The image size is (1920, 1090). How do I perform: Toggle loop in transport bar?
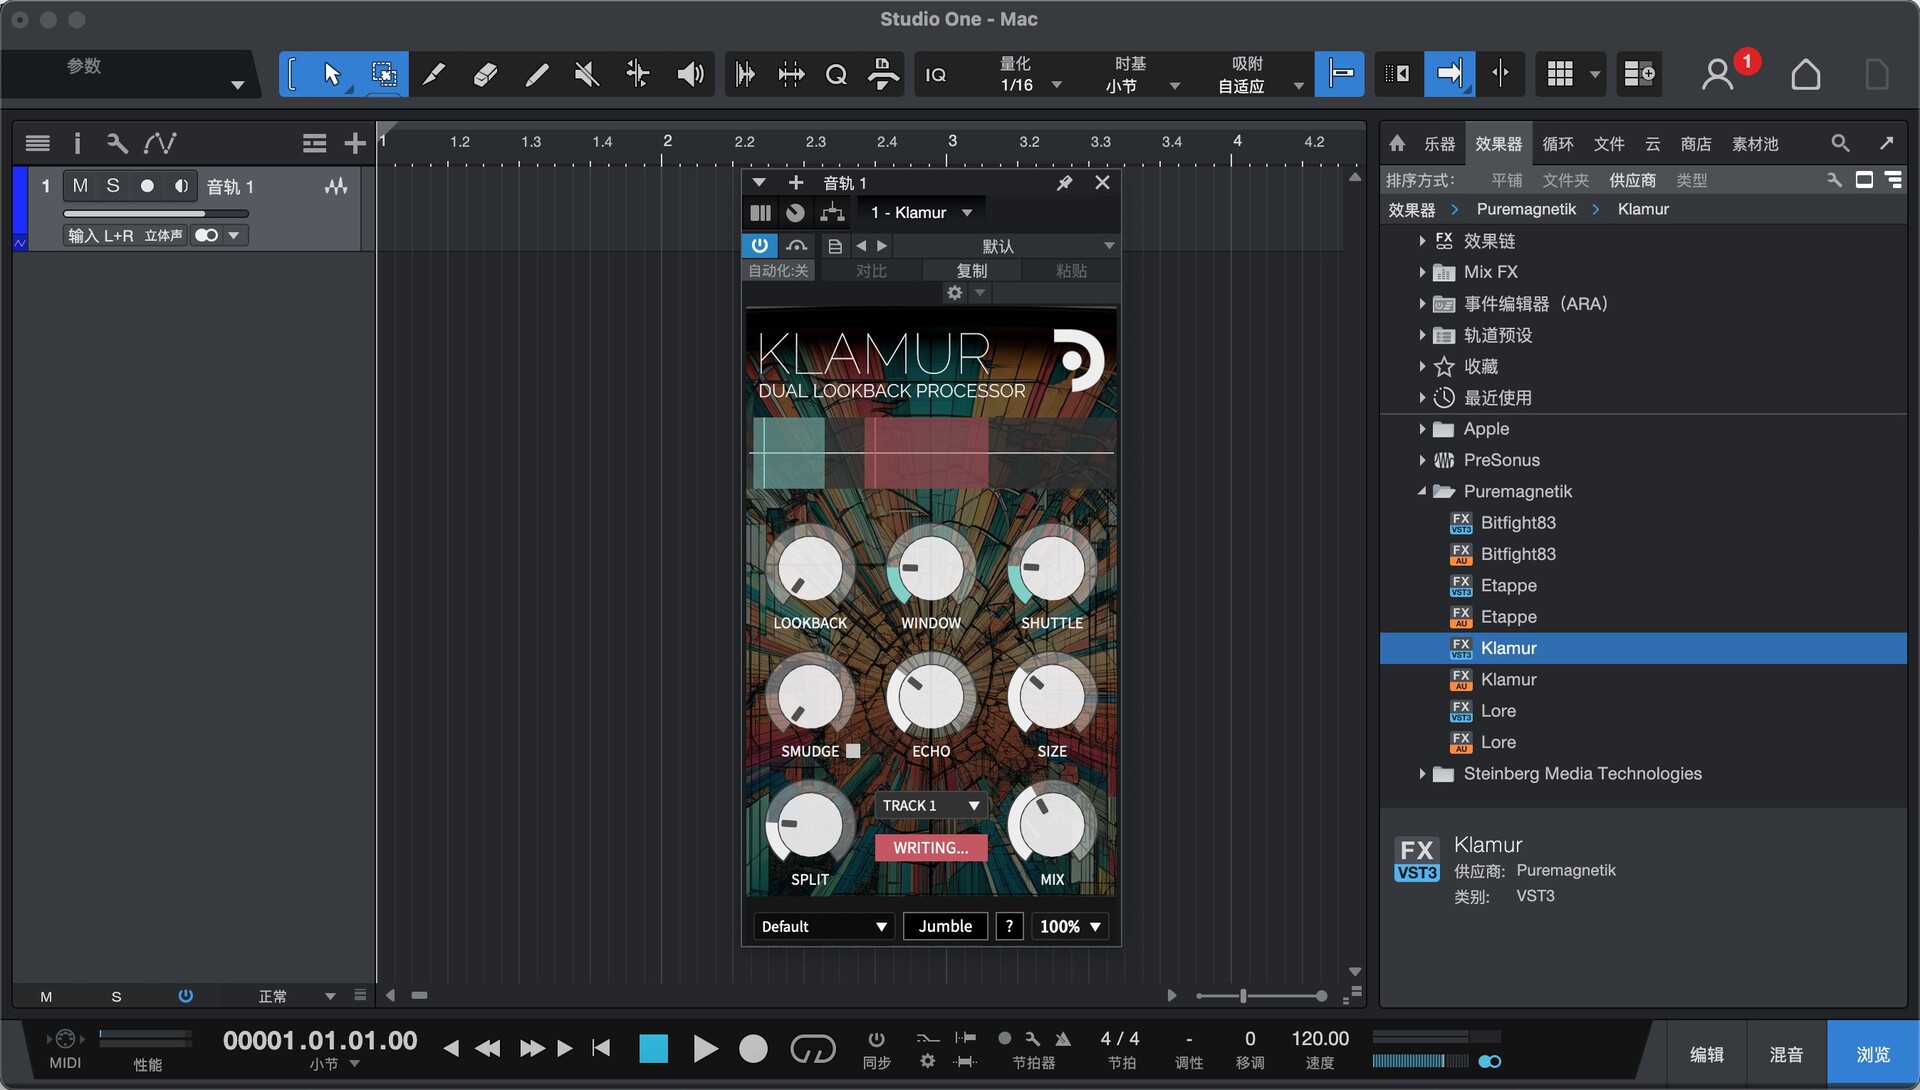point(812,1048)
